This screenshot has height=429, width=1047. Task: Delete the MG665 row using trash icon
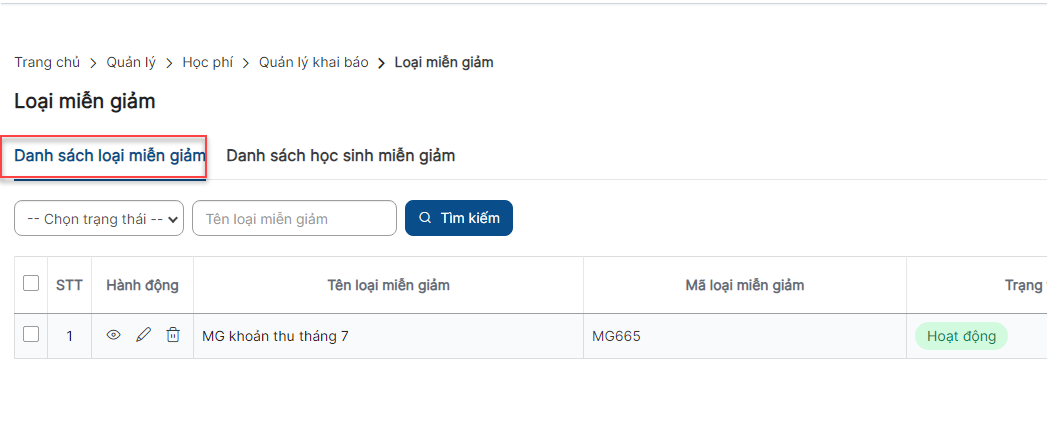(x=173, y=335)
